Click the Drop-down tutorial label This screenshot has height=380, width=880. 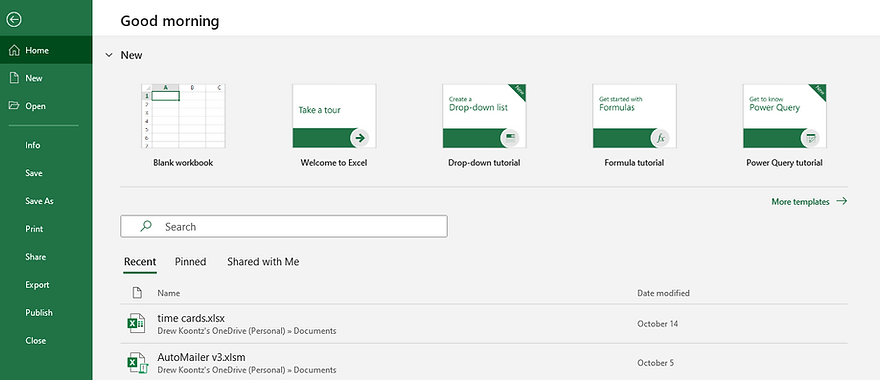coord(484,163)
